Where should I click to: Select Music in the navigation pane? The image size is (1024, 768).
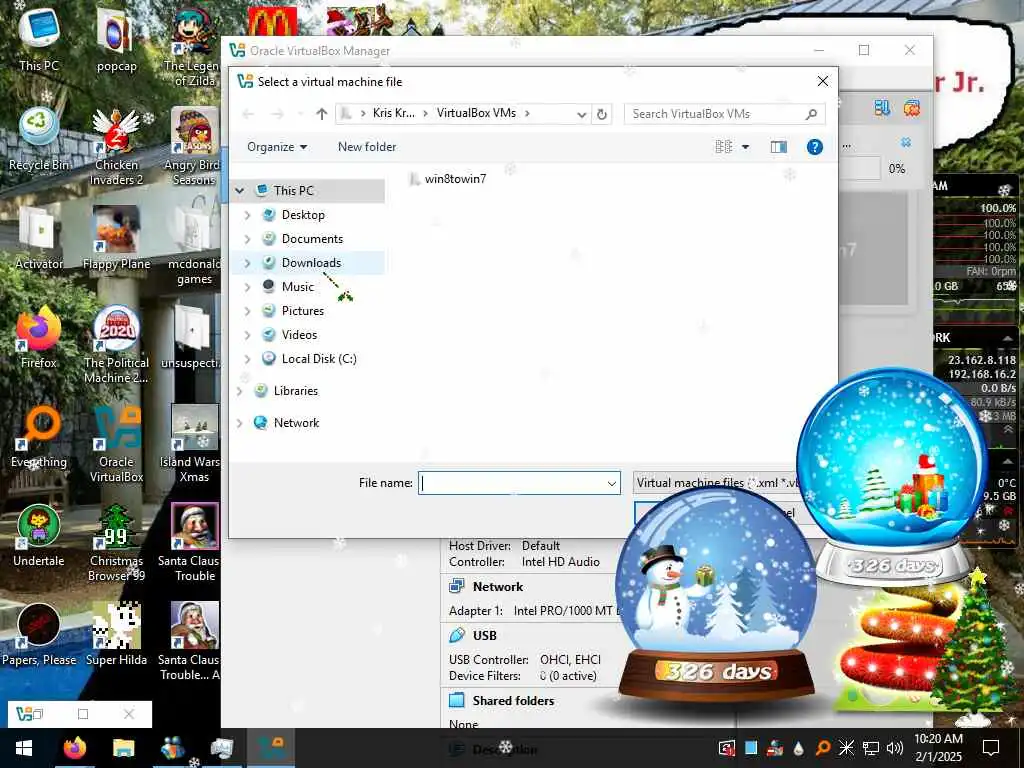(x=298, y=287)
